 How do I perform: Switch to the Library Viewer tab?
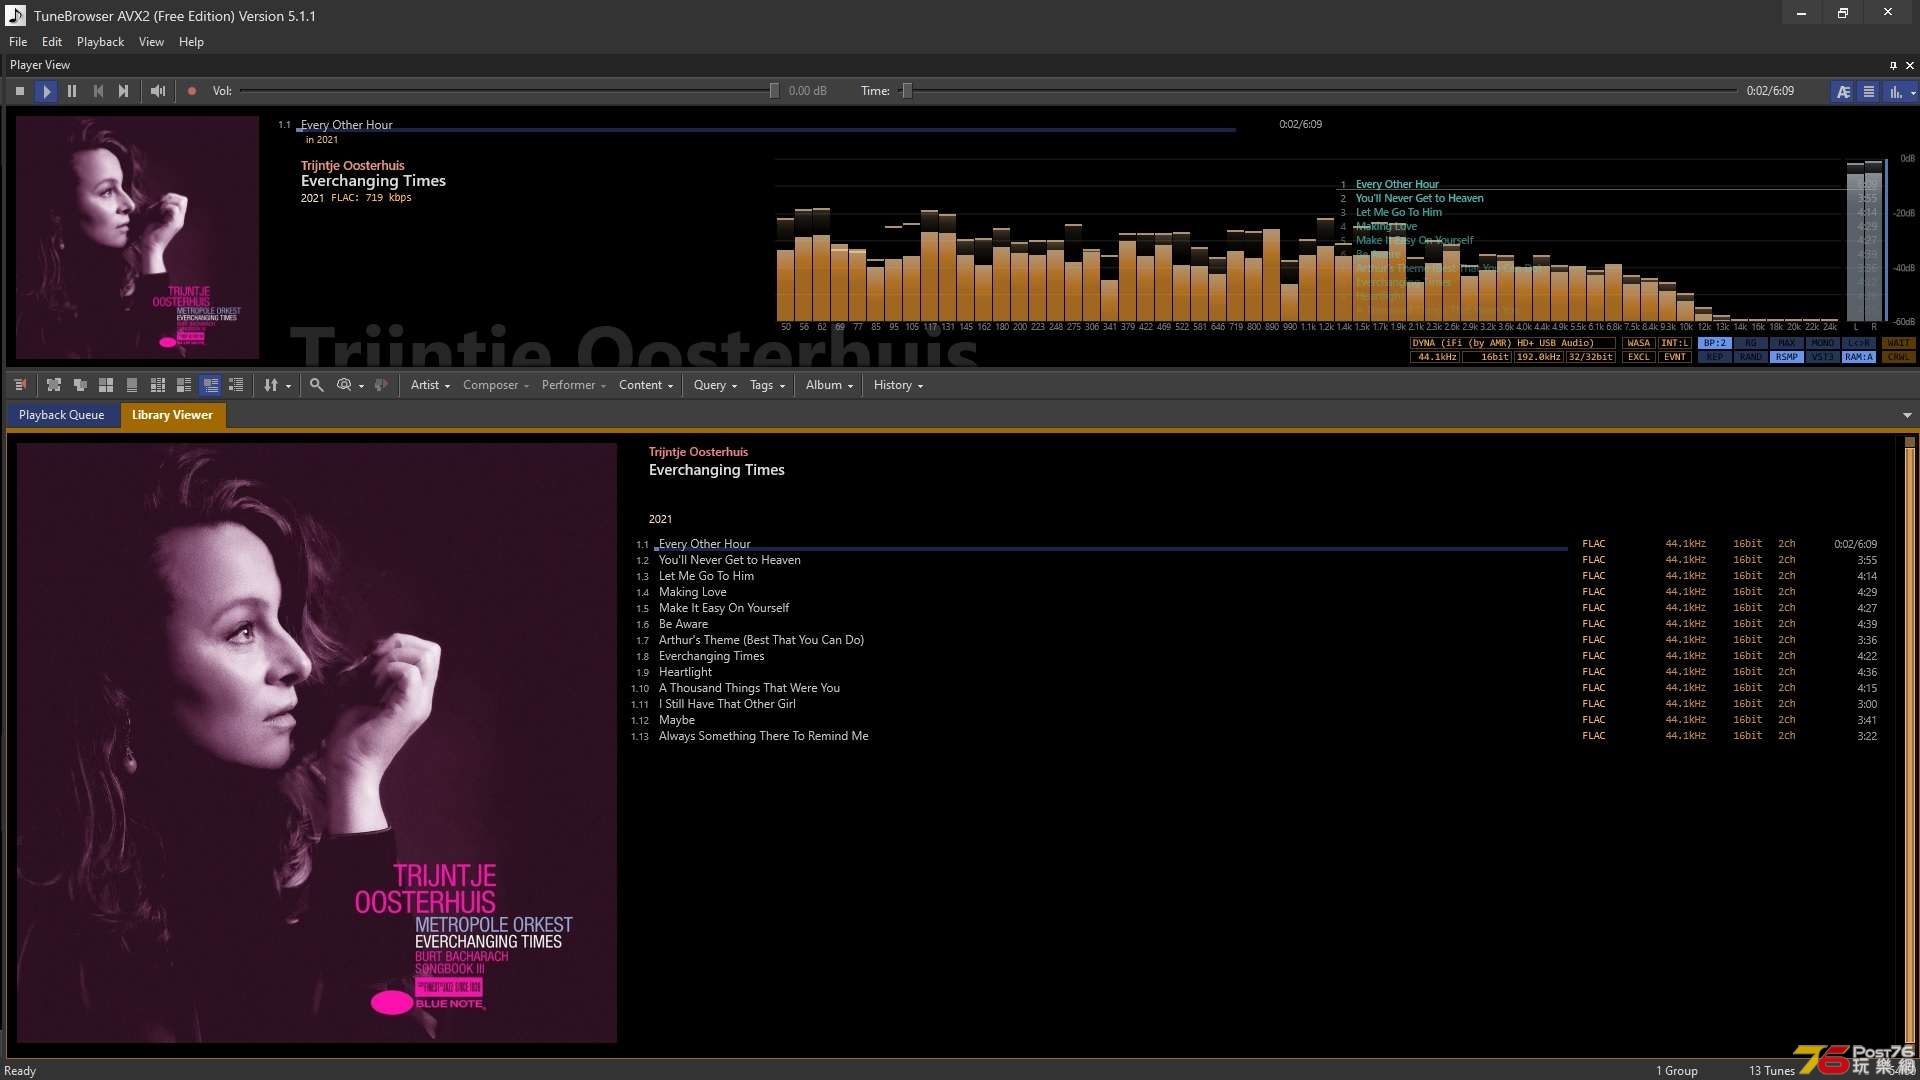point(172,415)
